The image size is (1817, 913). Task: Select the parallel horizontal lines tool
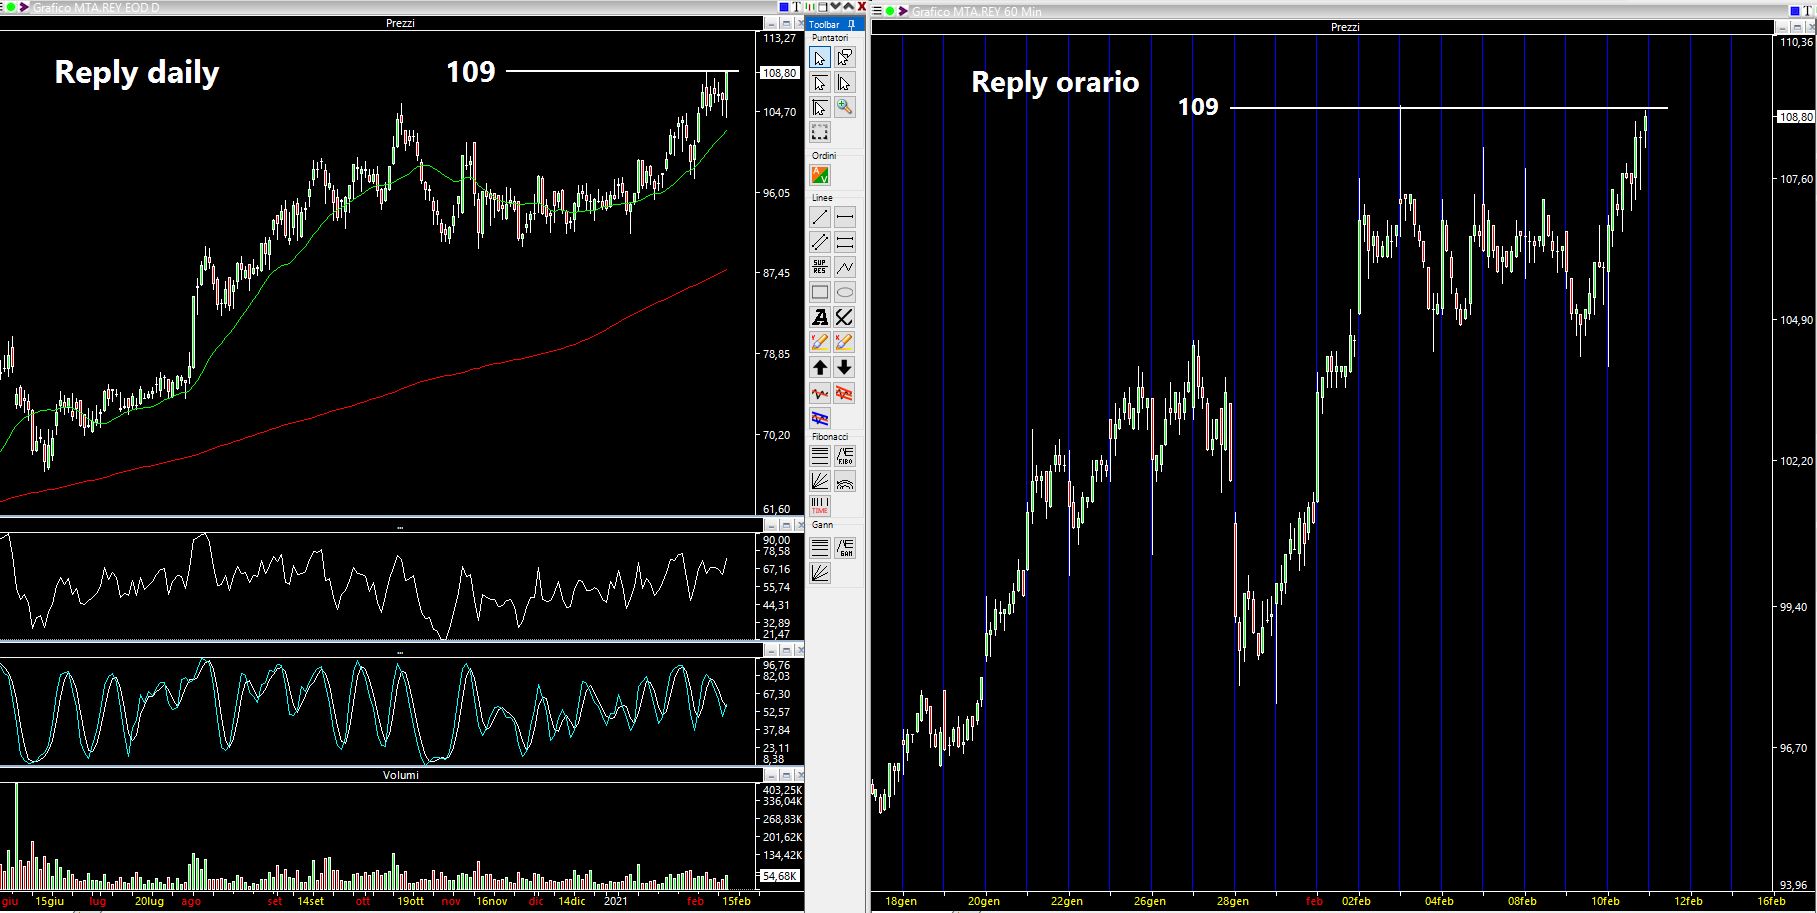[x=845, y=242]
